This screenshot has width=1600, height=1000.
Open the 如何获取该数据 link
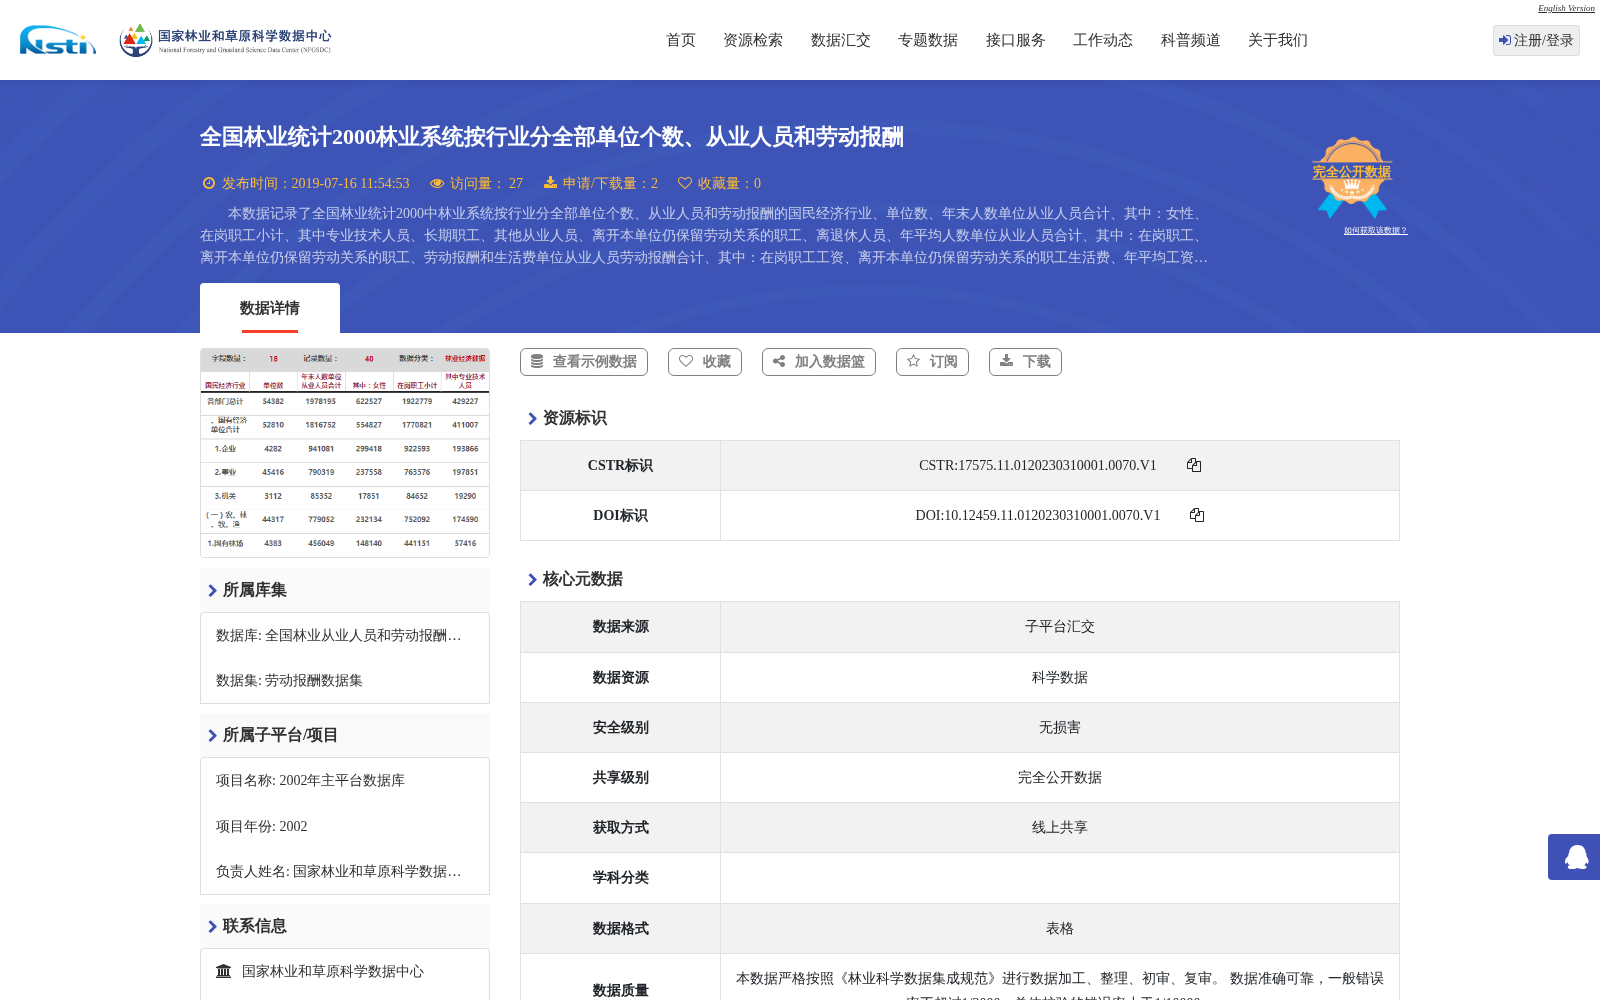click(1375, 231)
